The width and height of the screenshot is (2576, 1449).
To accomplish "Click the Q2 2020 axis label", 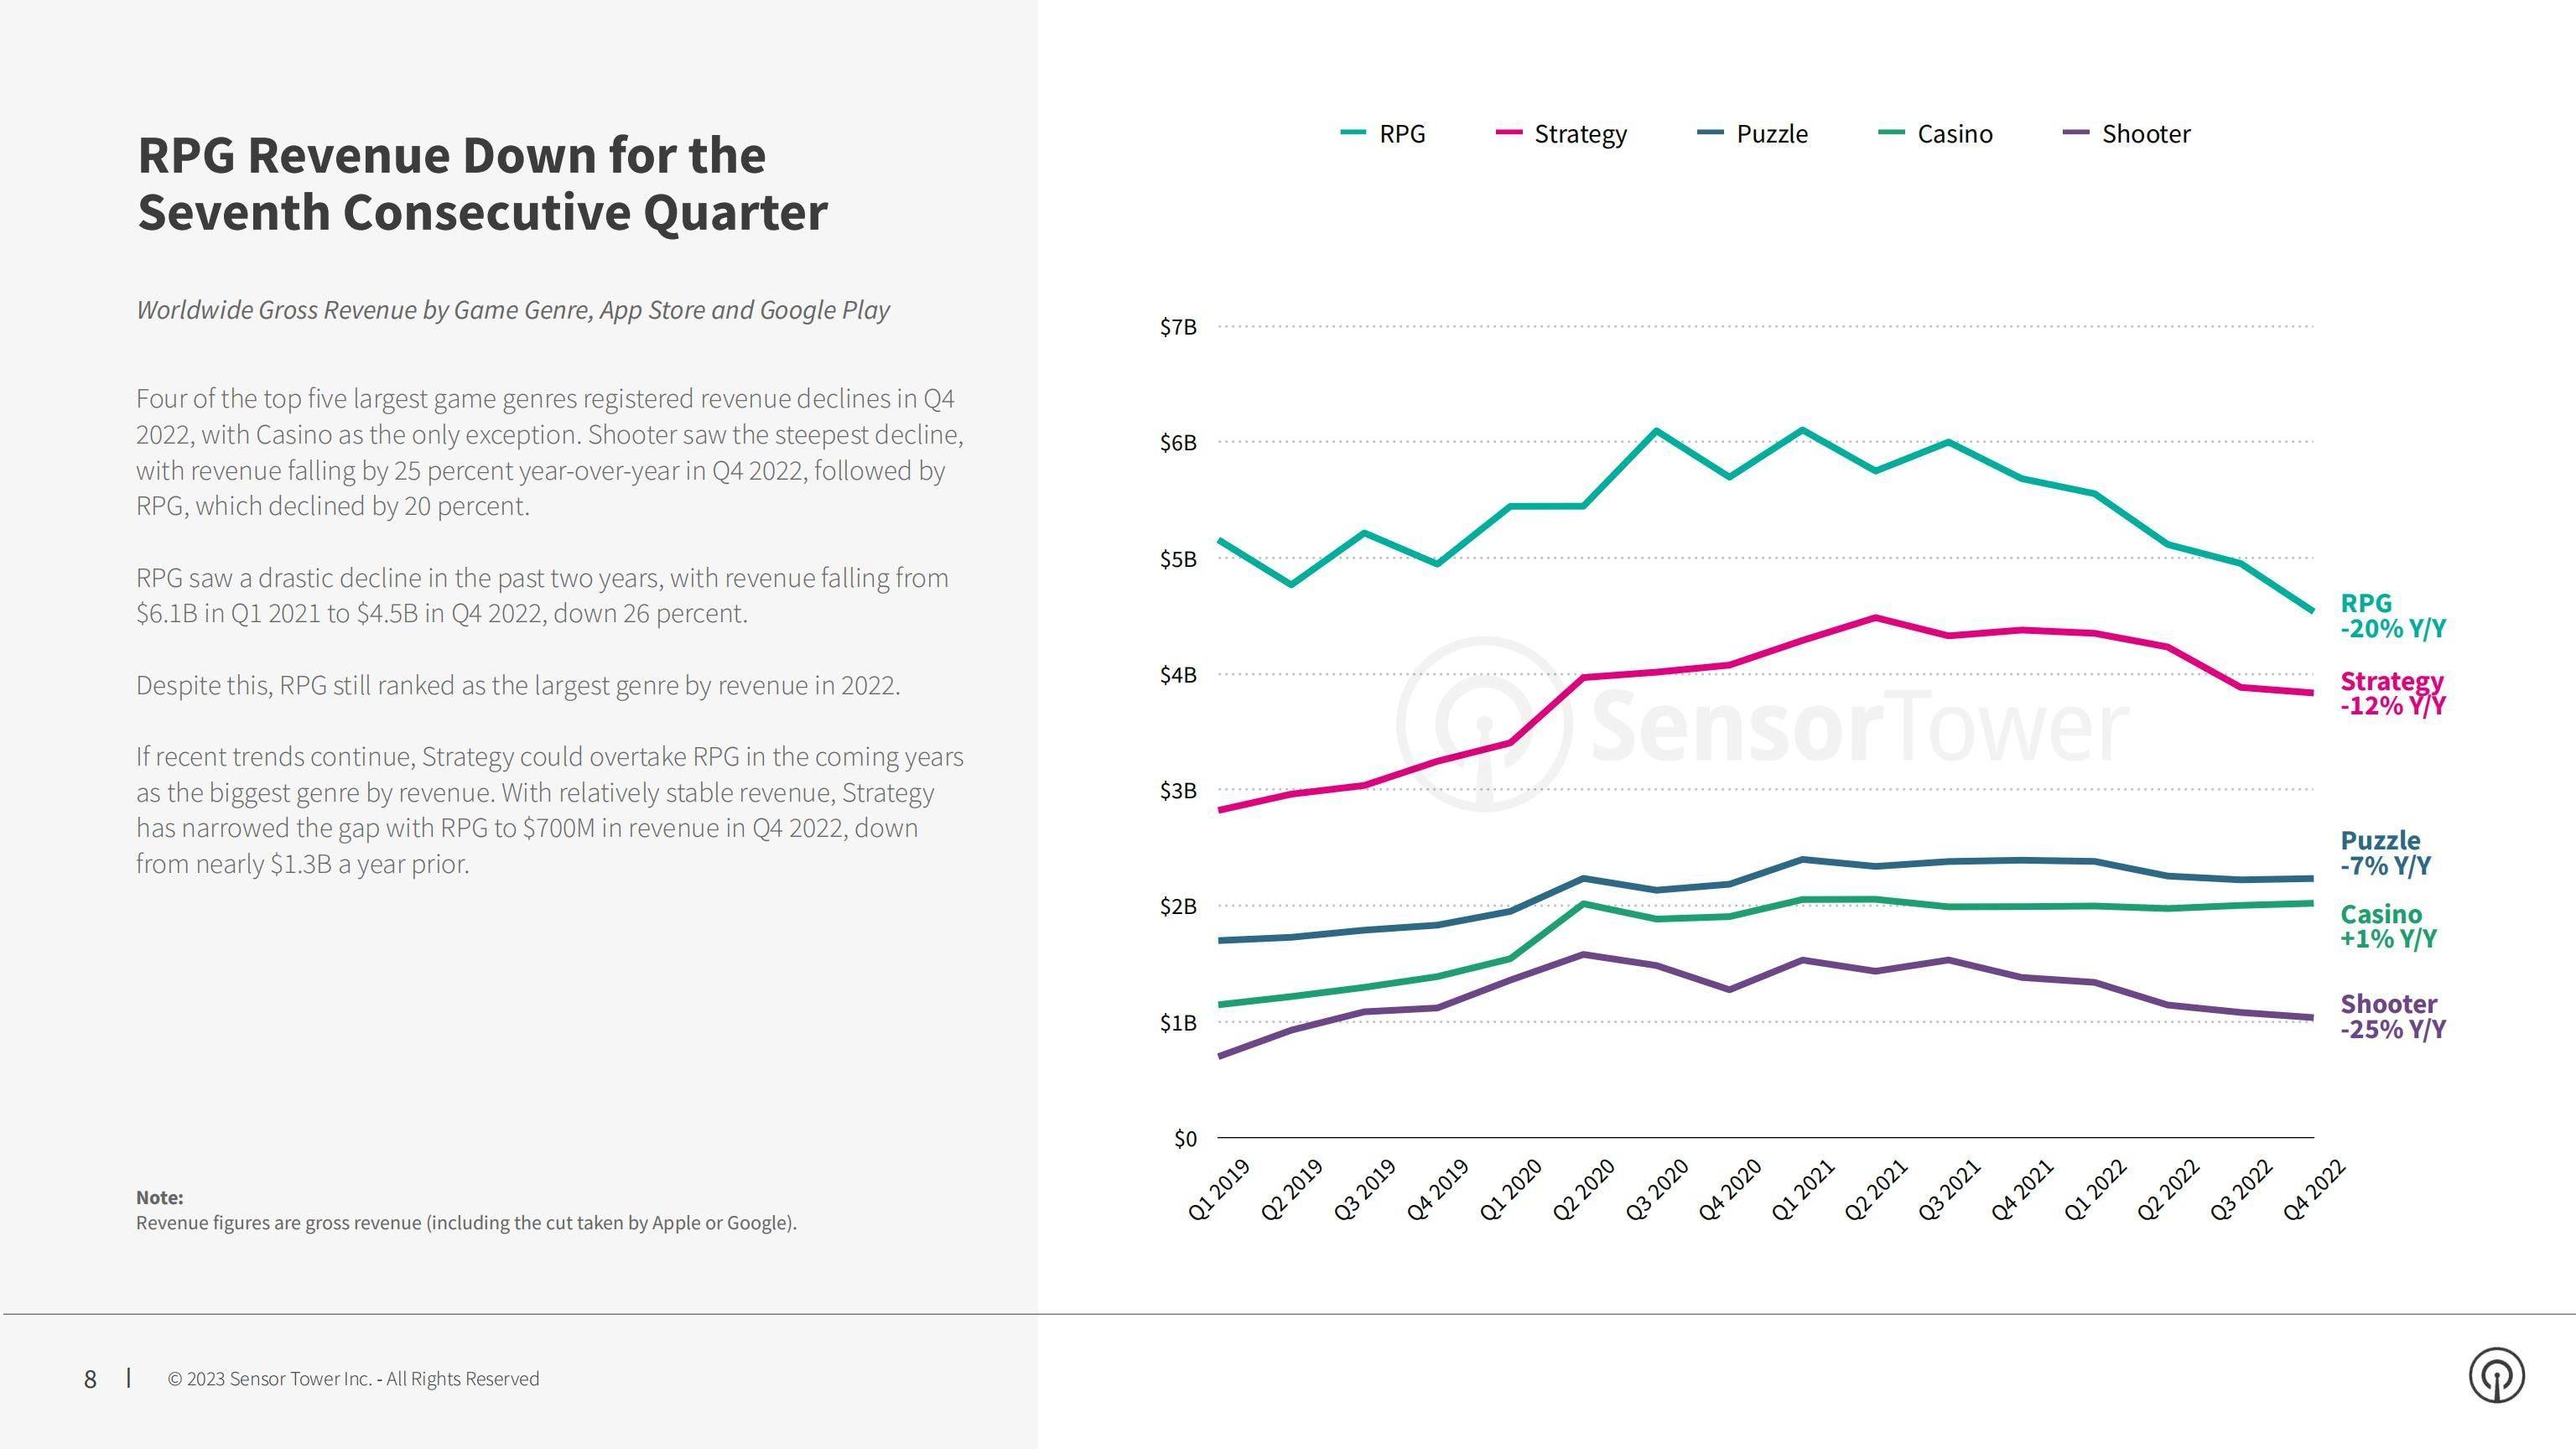I will (1583, 1190).
